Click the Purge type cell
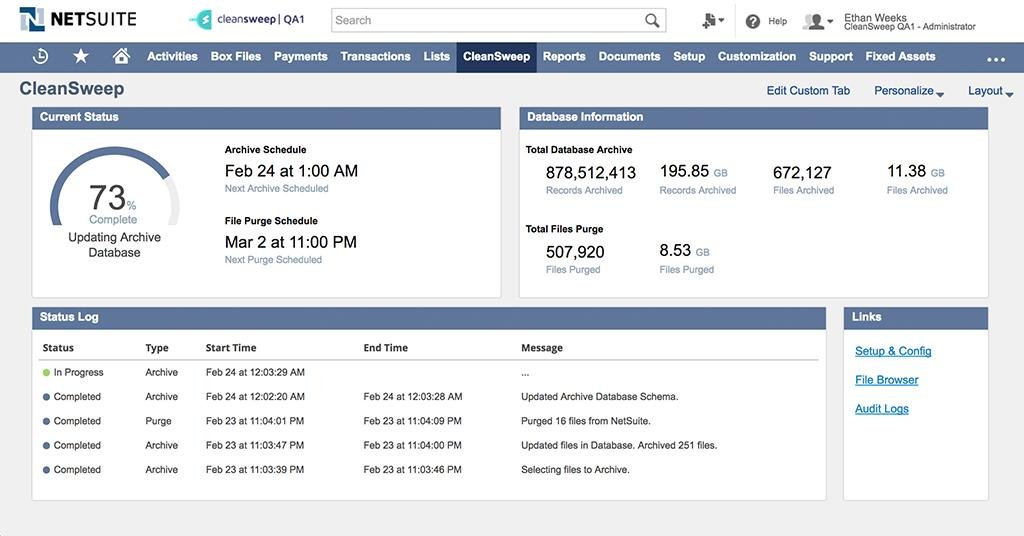This screenshot has width=1024, height=536. tap(158, 421)
